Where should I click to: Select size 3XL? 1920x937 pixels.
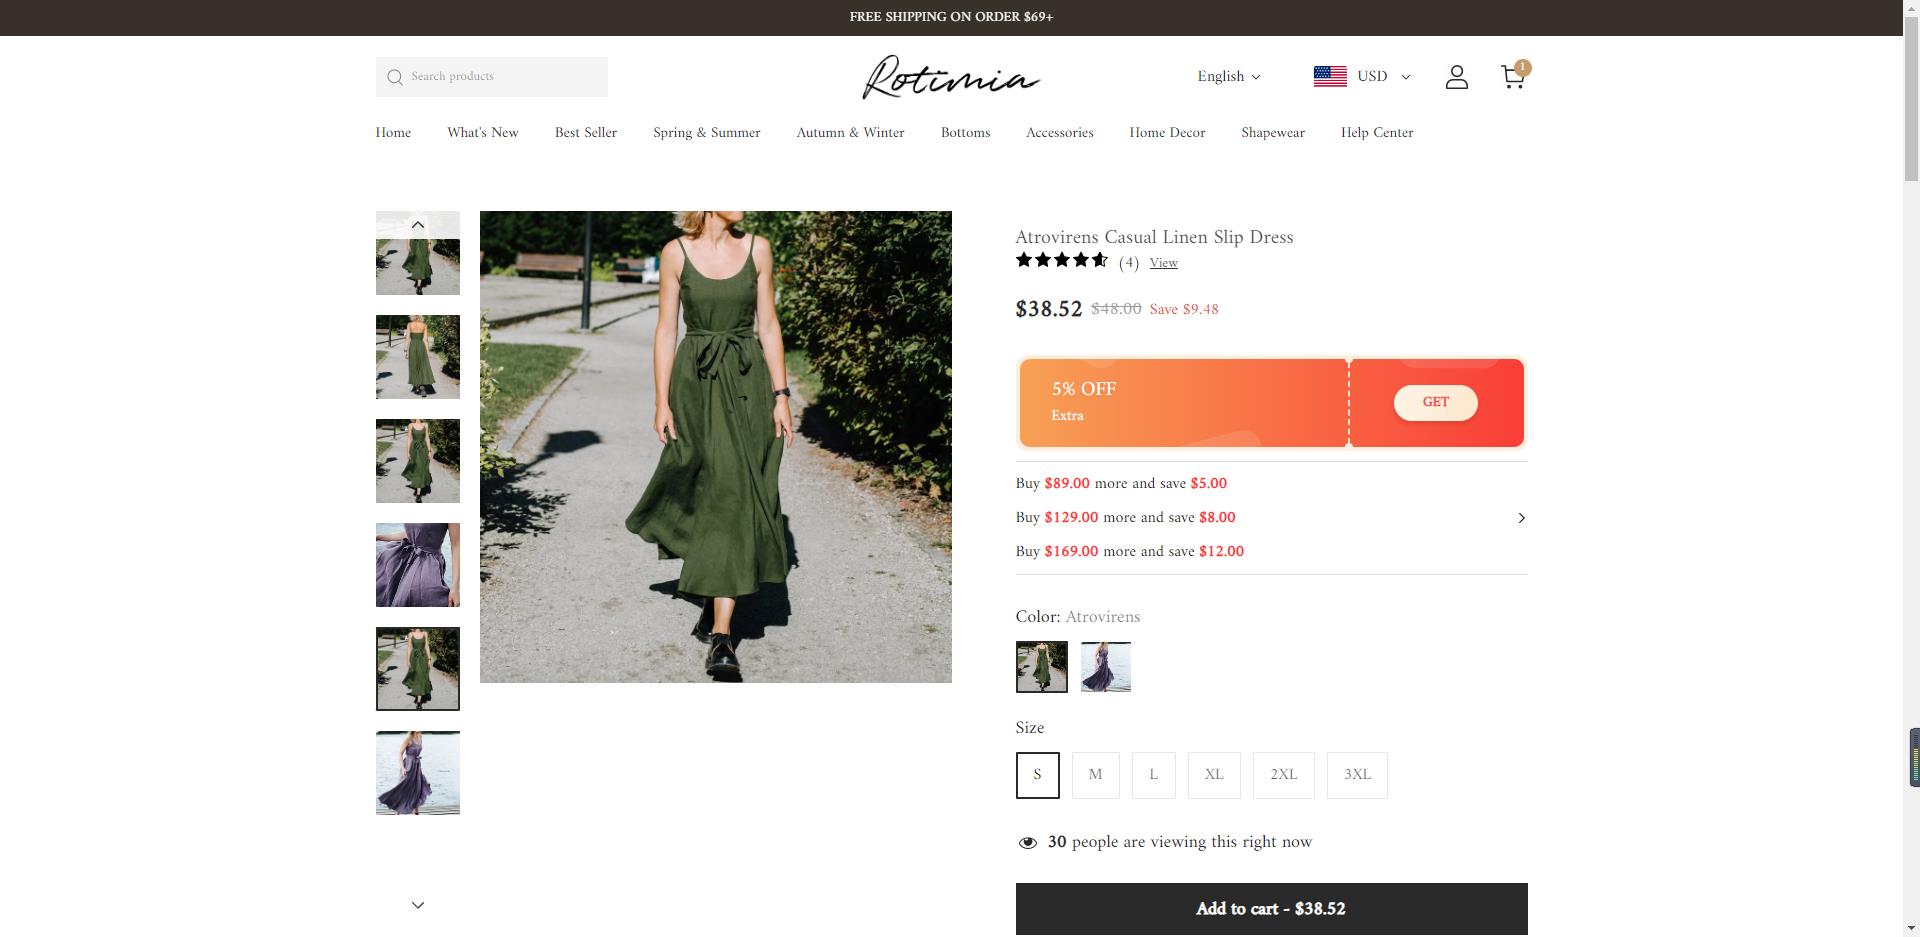click(x=1357, y=775)
